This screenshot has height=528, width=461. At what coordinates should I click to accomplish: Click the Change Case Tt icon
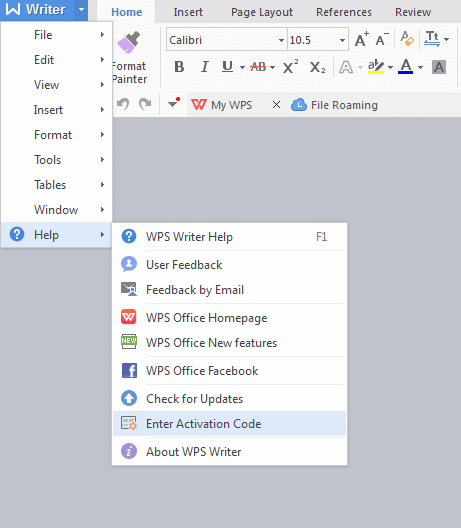432,39
